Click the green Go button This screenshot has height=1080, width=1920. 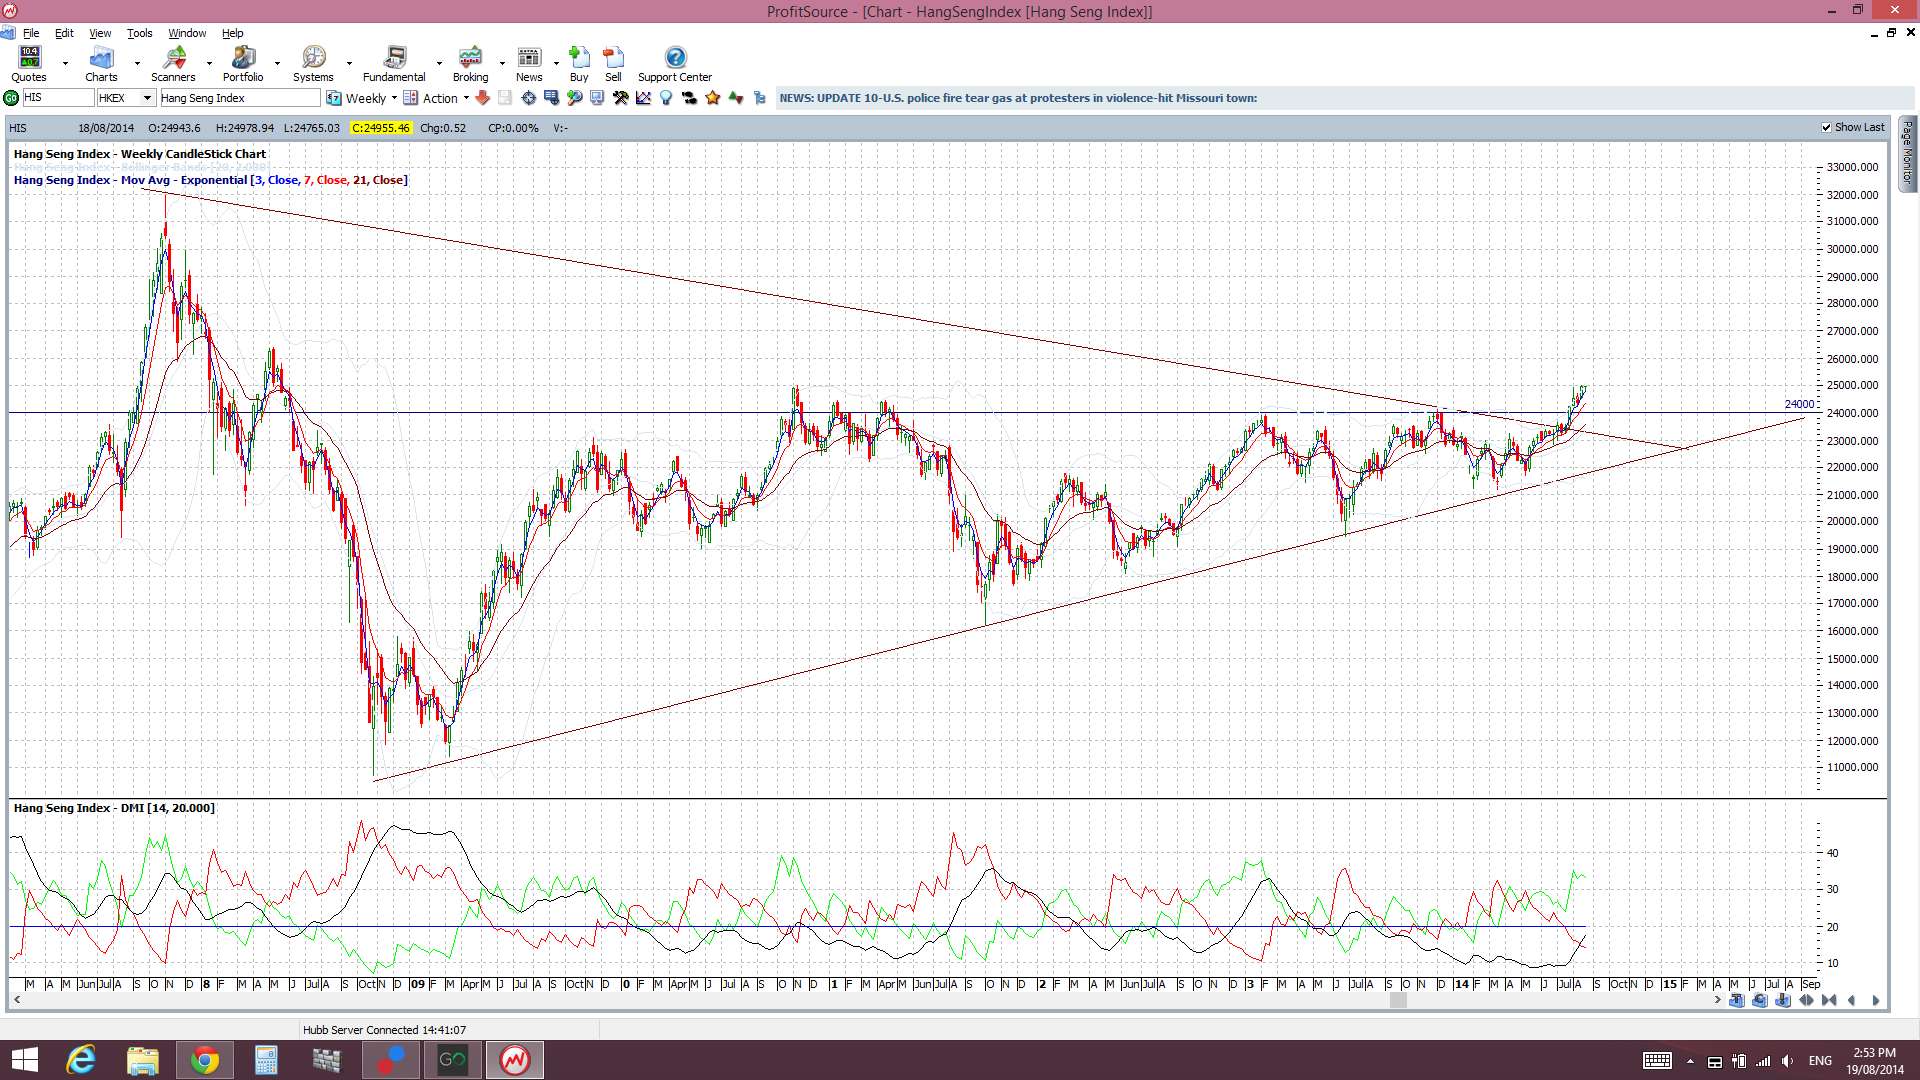pos(11,98)
